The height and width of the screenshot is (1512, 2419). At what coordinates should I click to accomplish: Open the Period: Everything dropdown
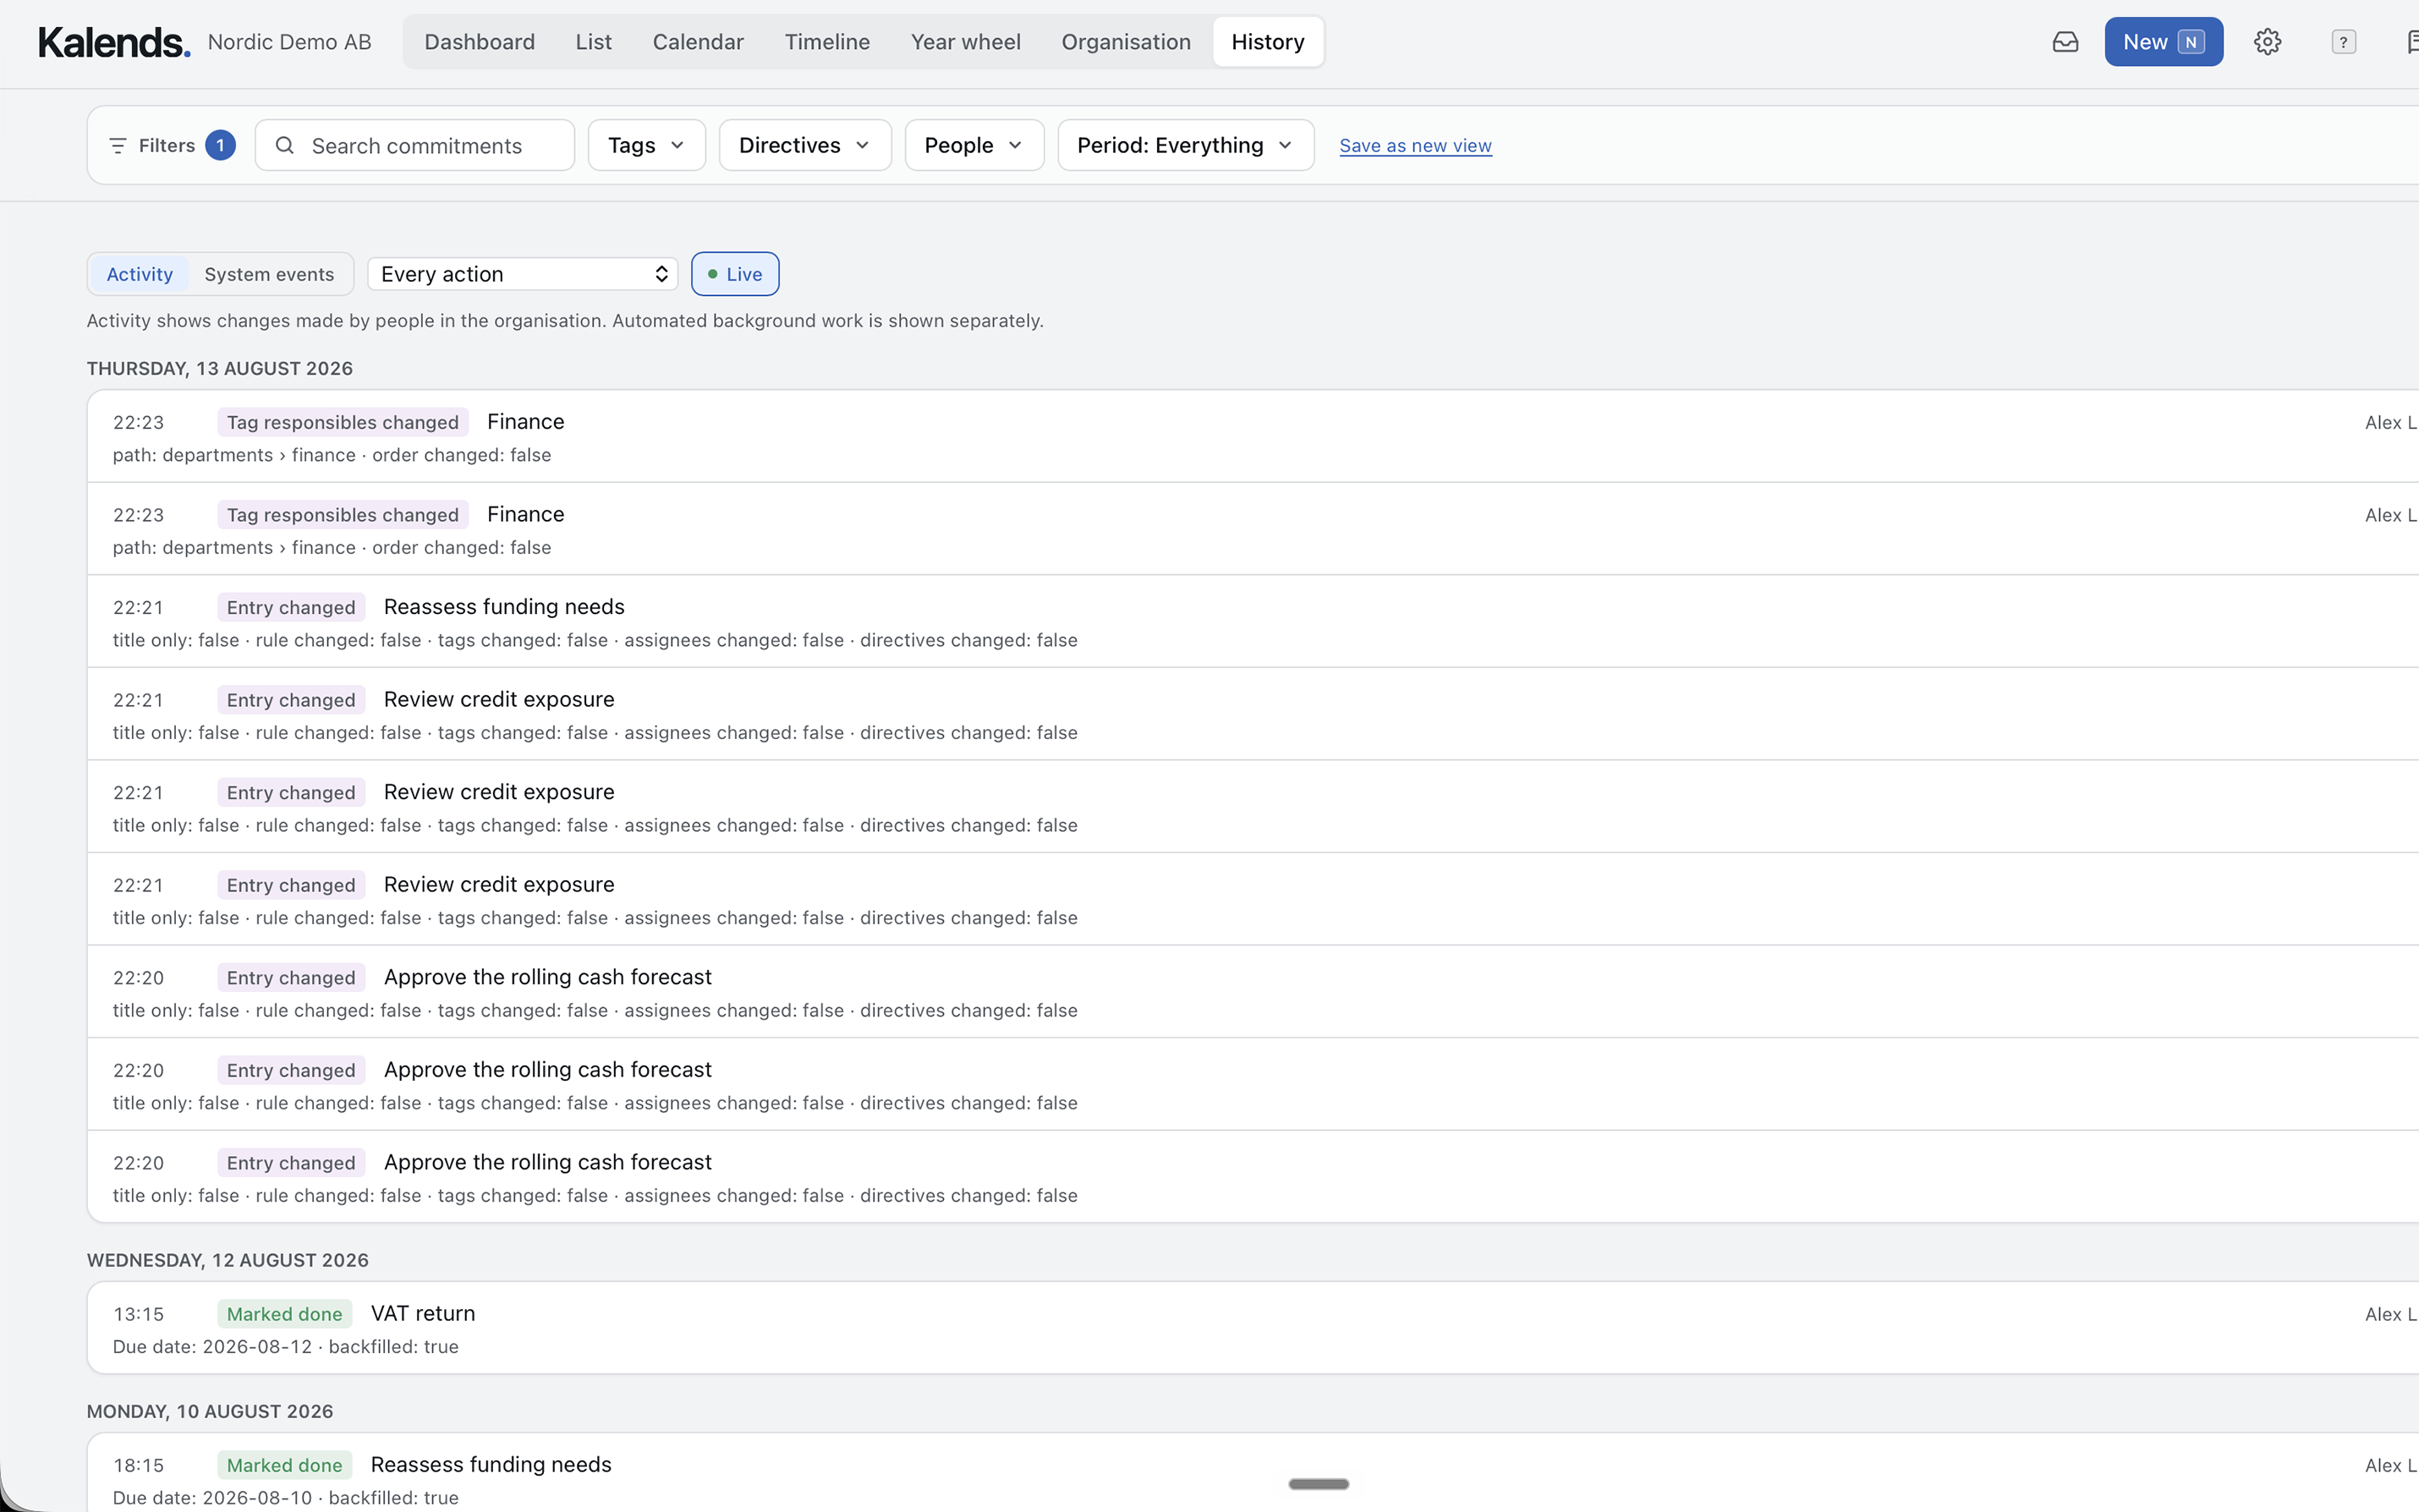point(1186,145)
